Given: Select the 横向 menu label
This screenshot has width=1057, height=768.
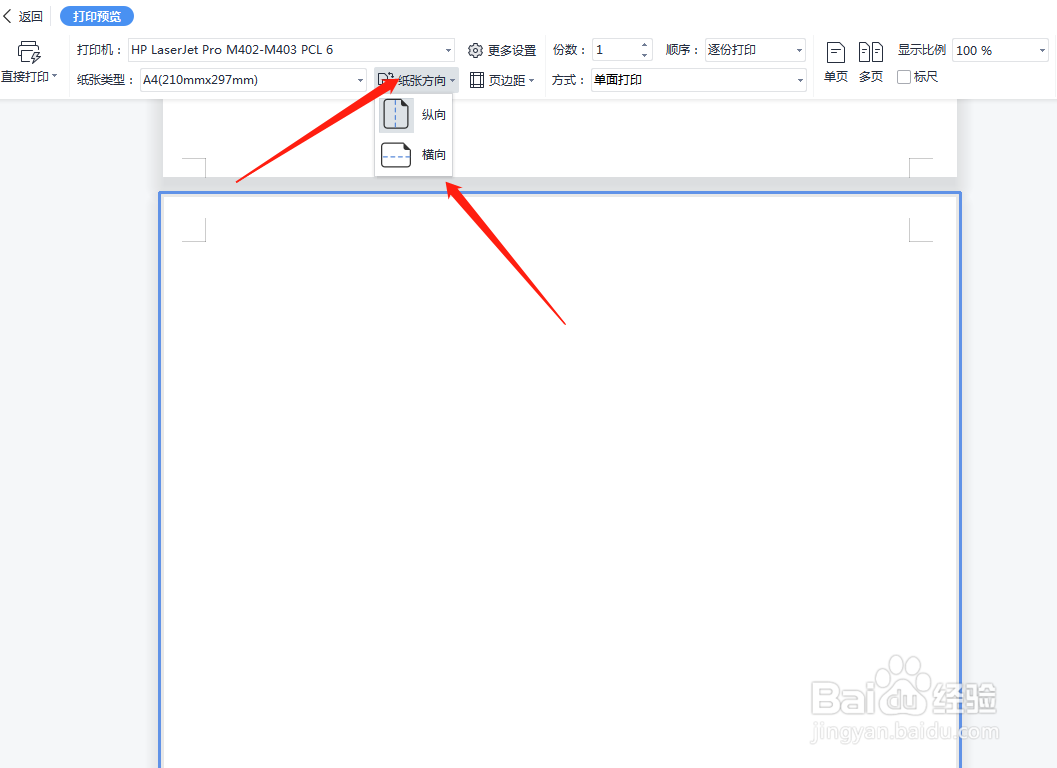Looking at the screenshot, I should coord(433,154).
